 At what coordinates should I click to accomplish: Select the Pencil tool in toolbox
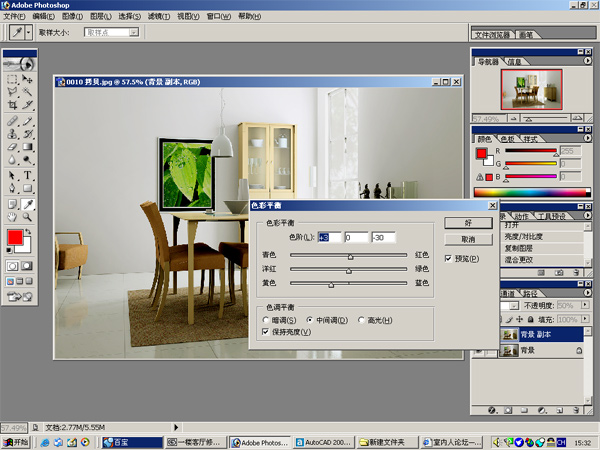(x=27, y=121)
